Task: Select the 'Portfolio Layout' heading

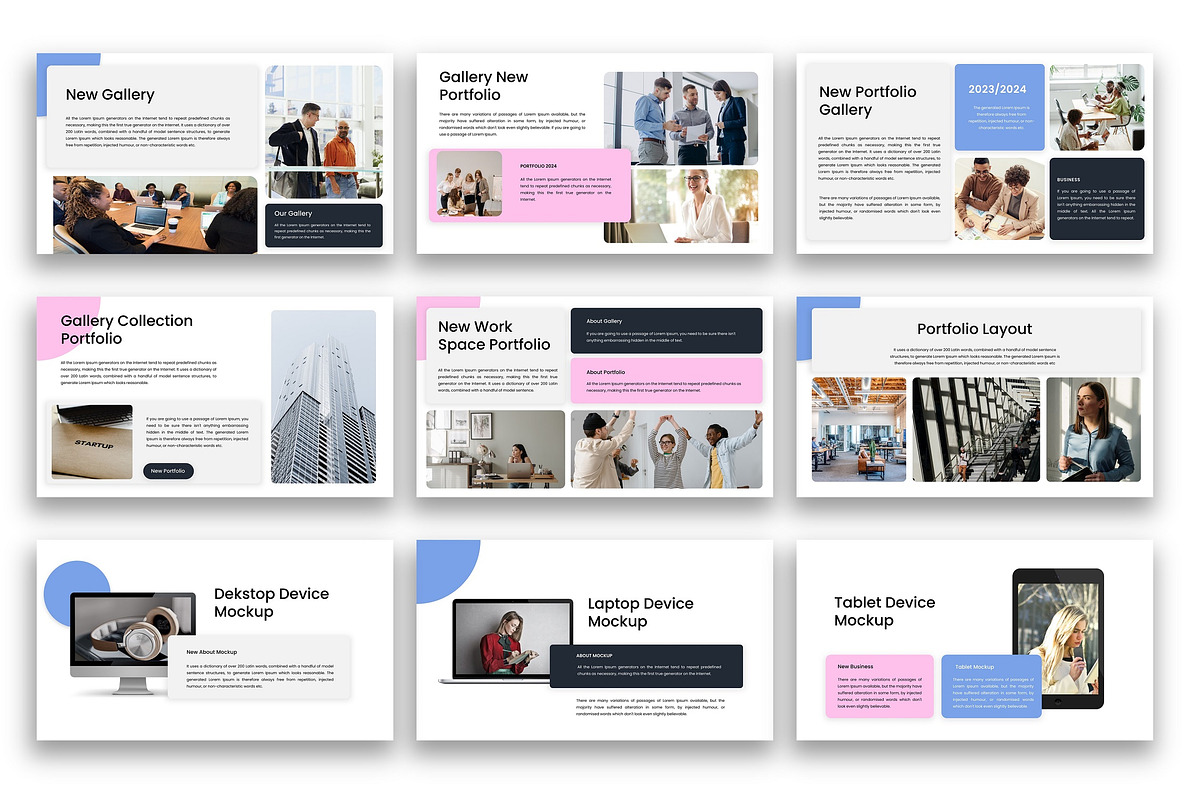Action: pyautogui.click(x=975, y=329)
